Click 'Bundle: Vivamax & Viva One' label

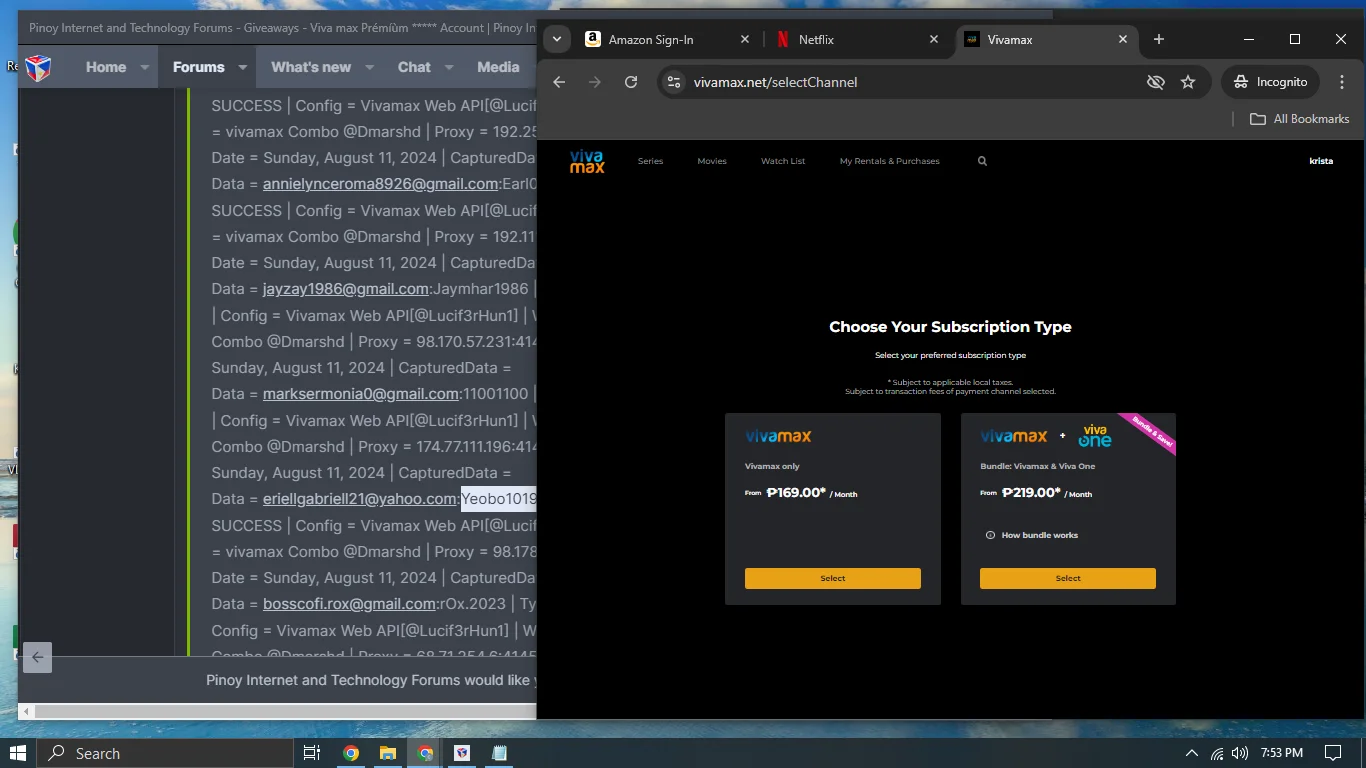click(1038, 466)
